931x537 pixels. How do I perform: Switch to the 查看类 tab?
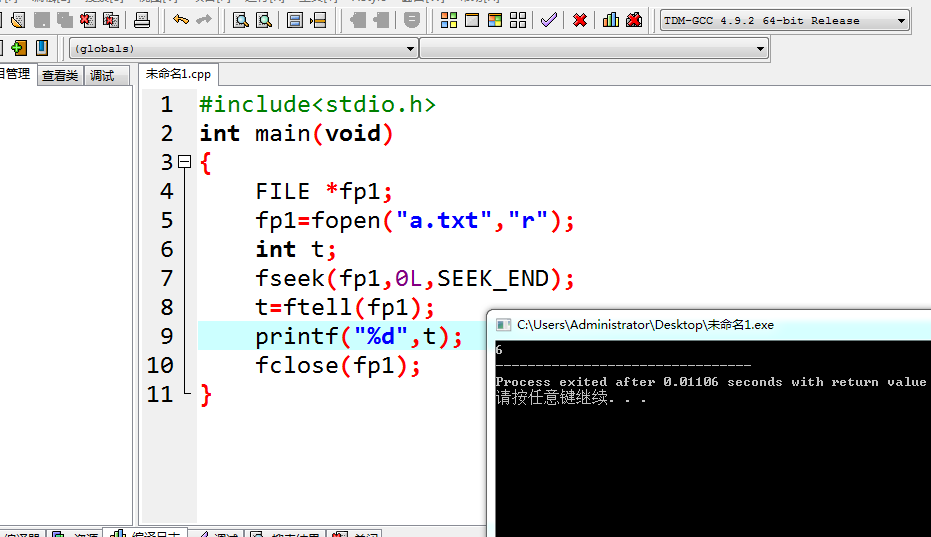[x=60, y=75]
